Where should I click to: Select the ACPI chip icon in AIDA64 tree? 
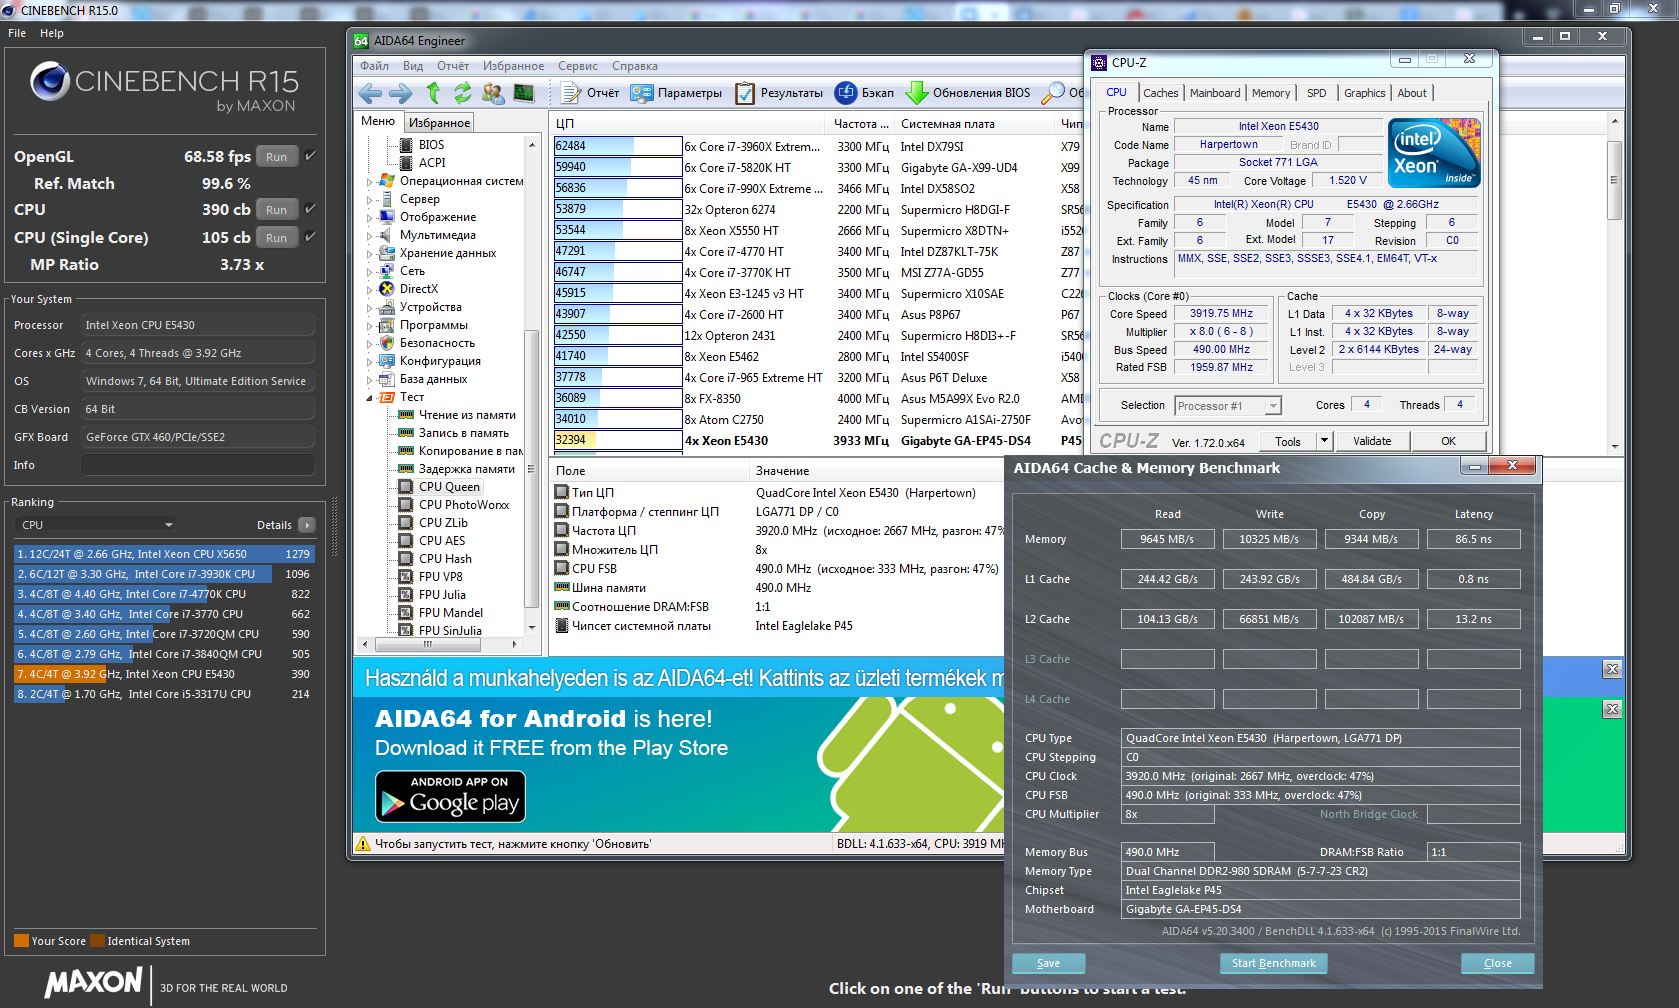point(406,163)
